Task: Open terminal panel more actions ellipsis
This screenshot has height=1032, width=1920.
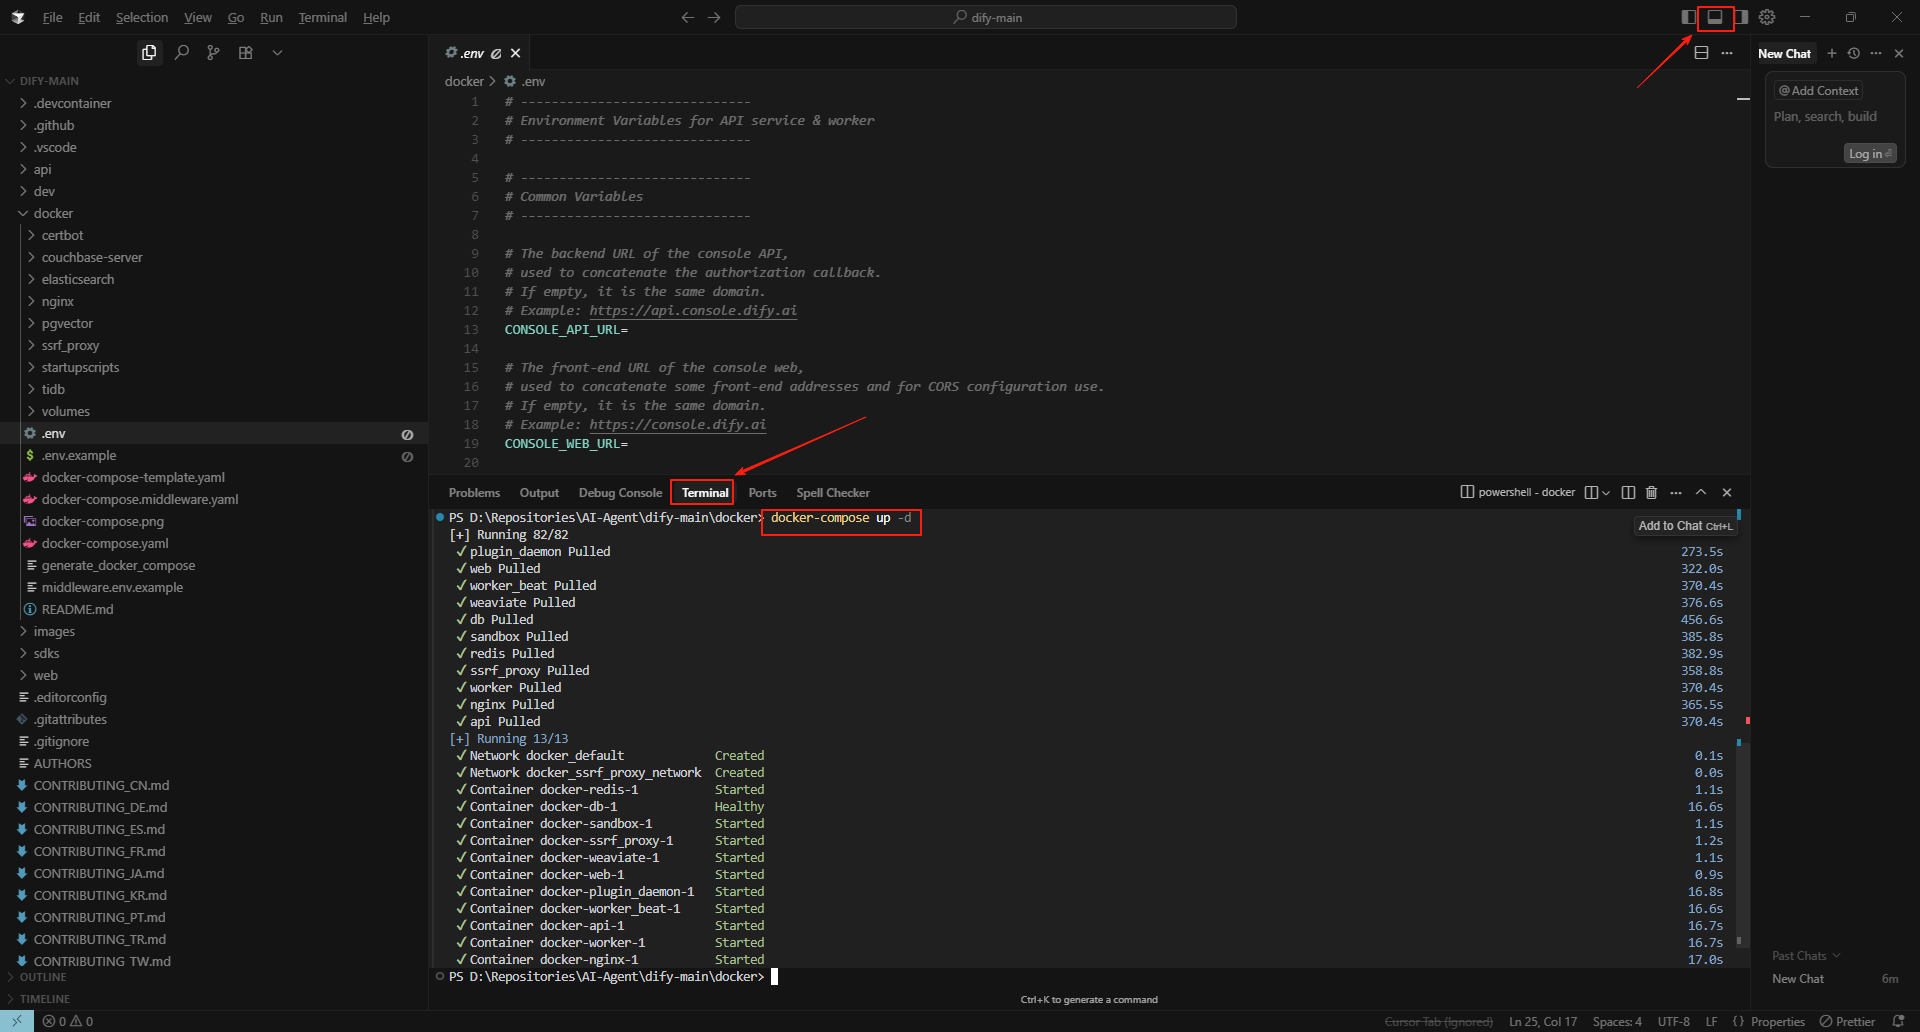Action: pyautogui.click(x=1676, y=492)
